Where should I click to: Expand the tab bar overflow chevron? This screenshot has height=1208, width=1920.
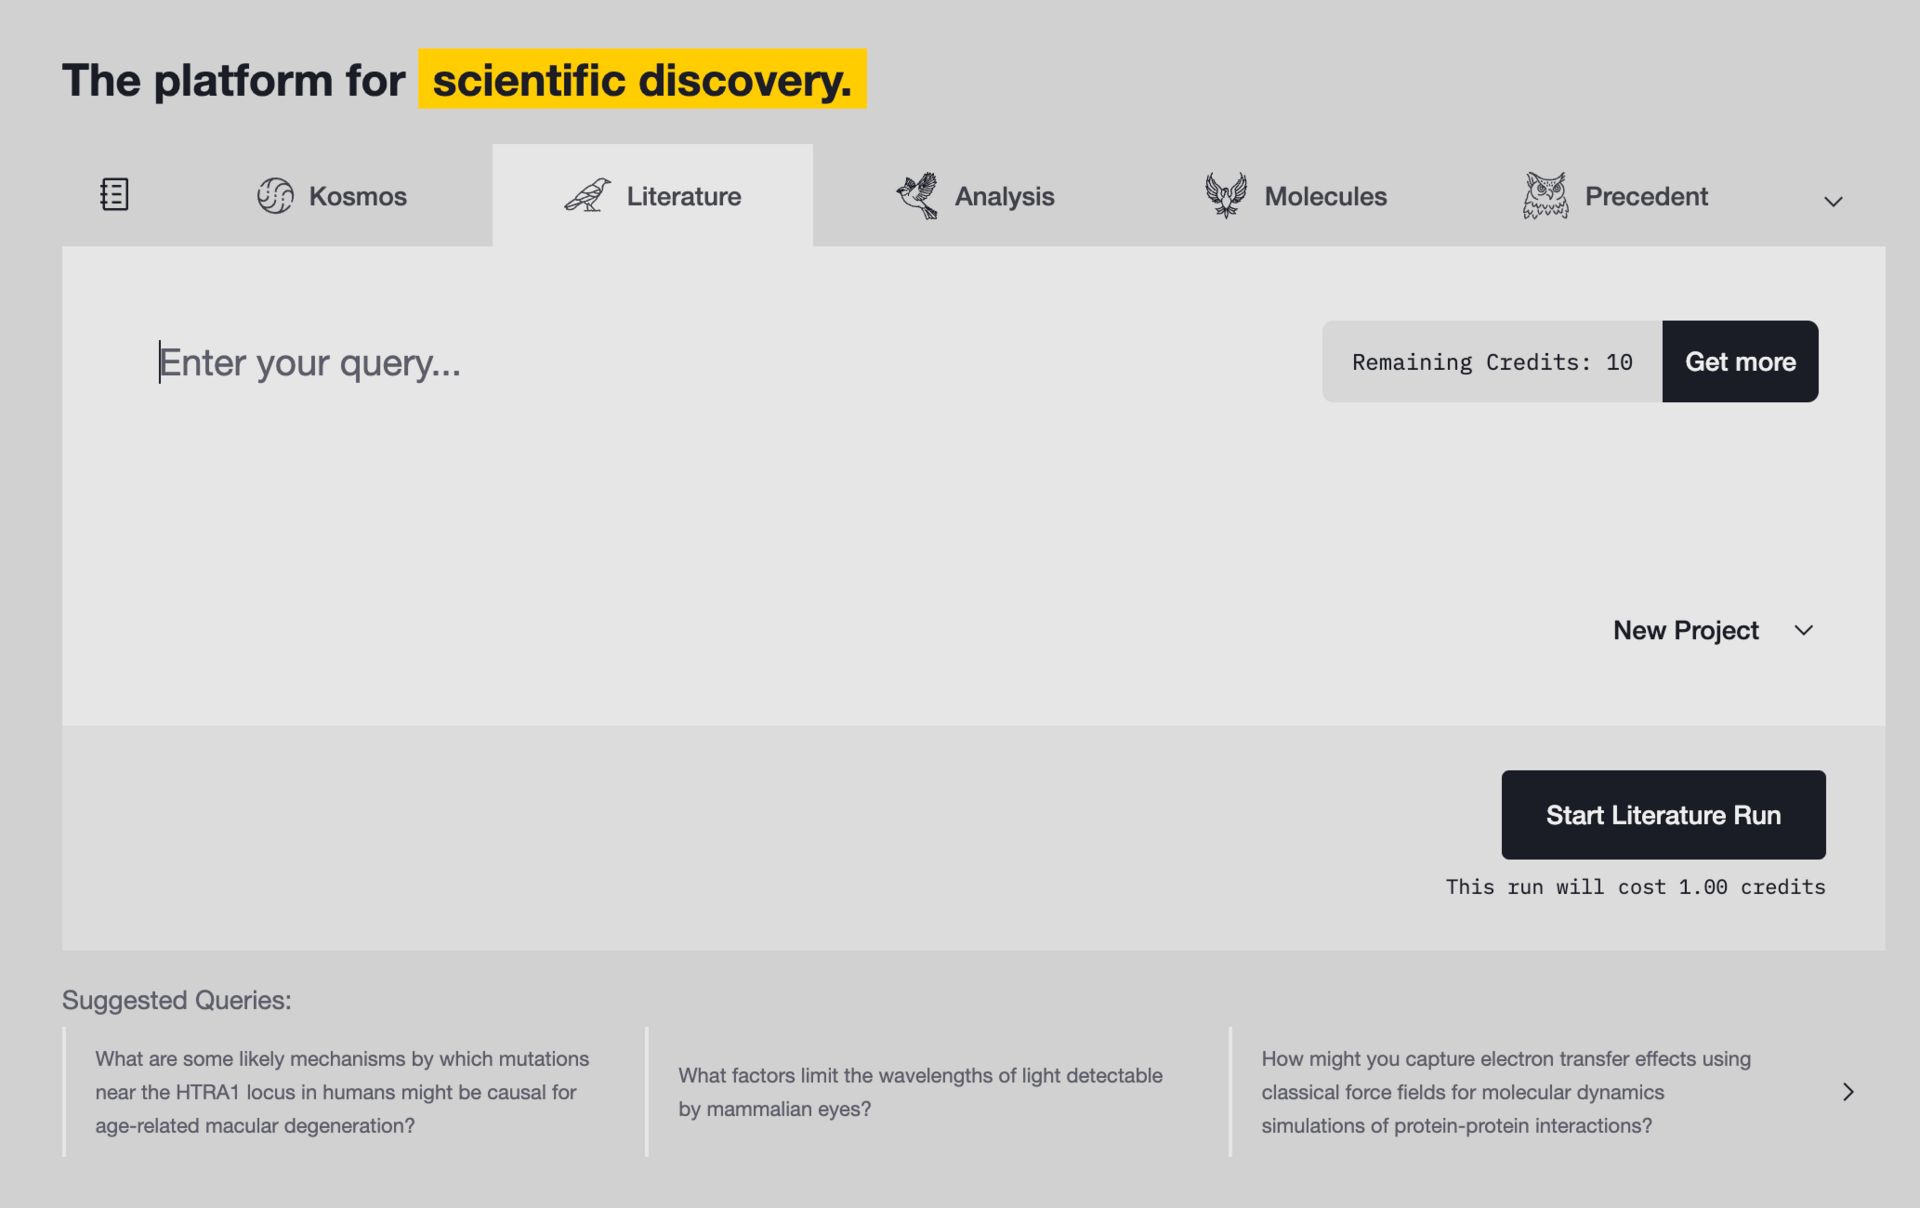1832,201
